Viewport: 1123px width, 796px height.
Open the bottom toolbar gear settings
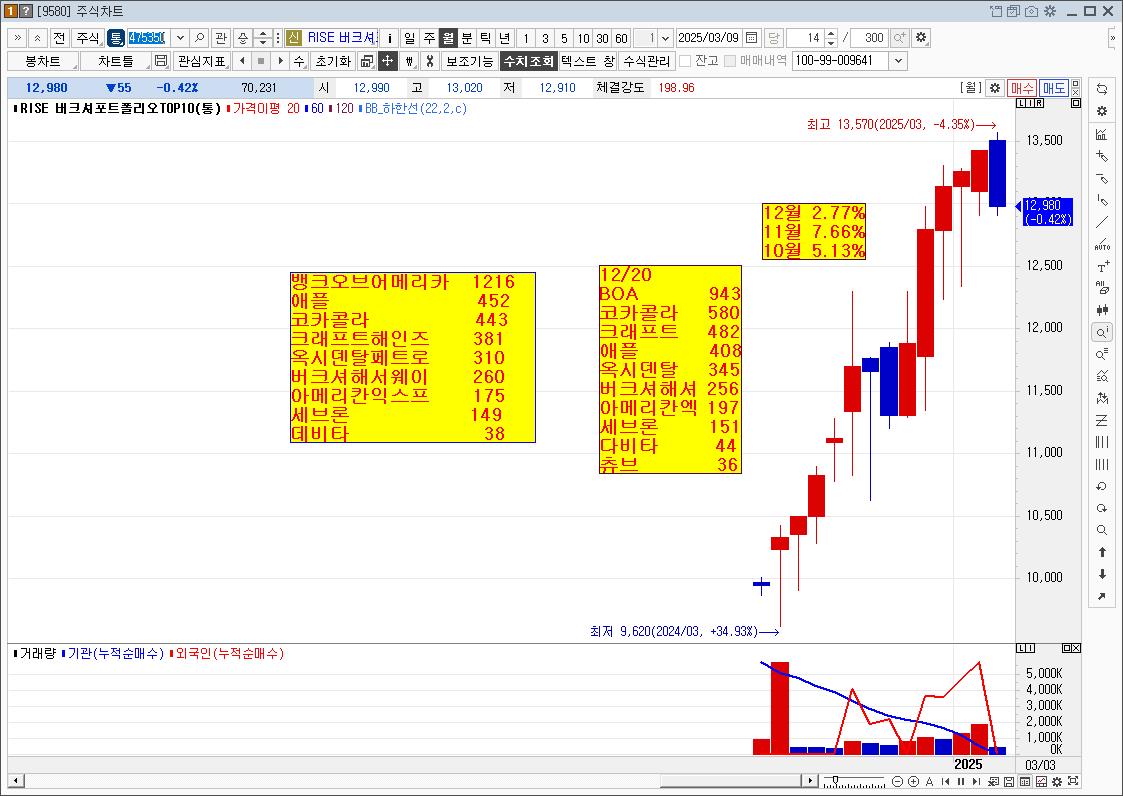click(x=1056, y=782)
